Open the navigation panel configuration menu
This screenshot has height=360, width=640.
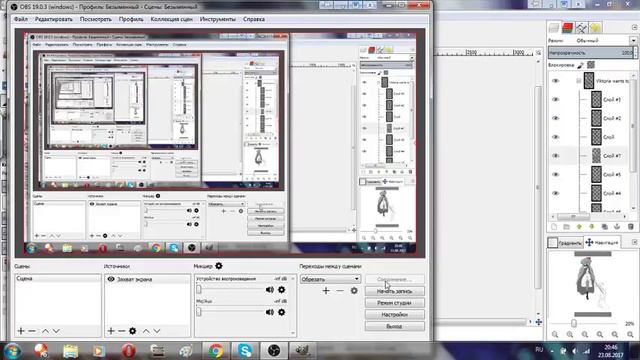pos(634,242)
